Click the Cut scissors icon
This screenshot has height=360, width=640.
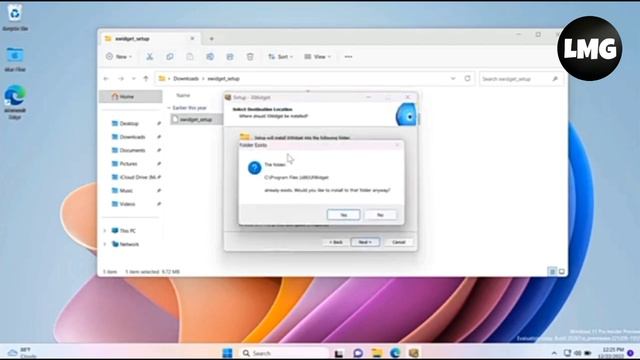150,57
